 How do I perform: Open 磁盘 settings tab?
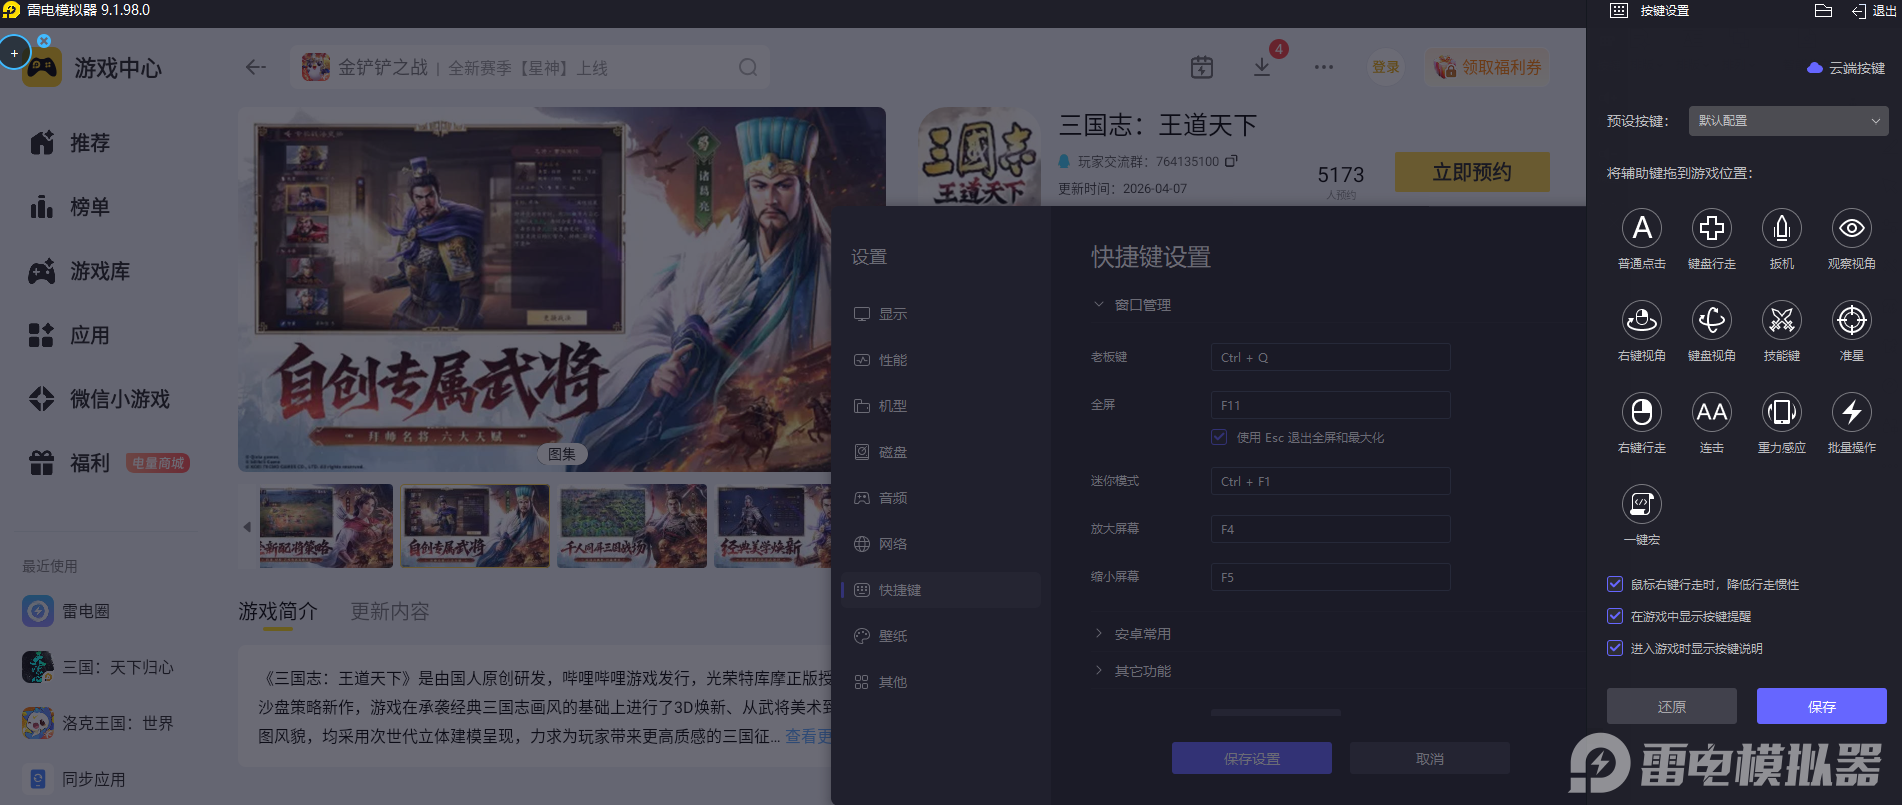941,452
